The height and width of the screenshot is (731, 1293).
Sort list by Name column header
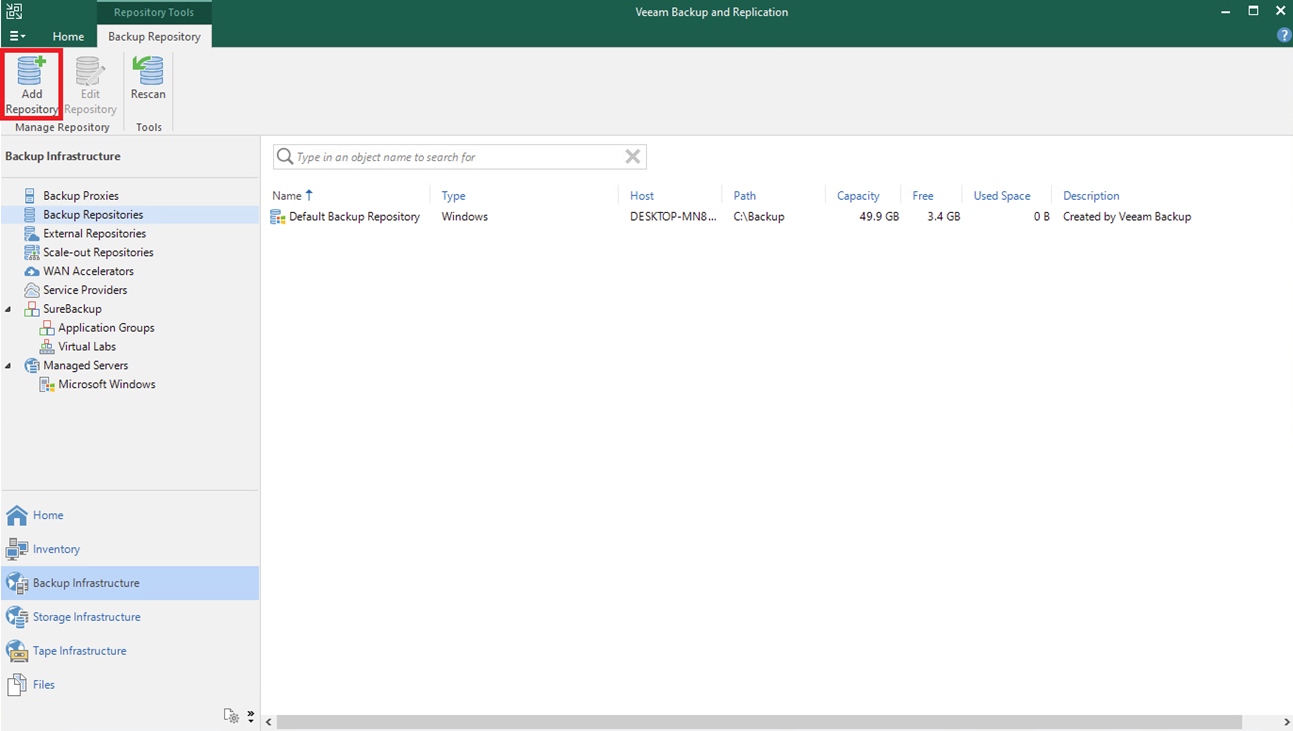287,196
